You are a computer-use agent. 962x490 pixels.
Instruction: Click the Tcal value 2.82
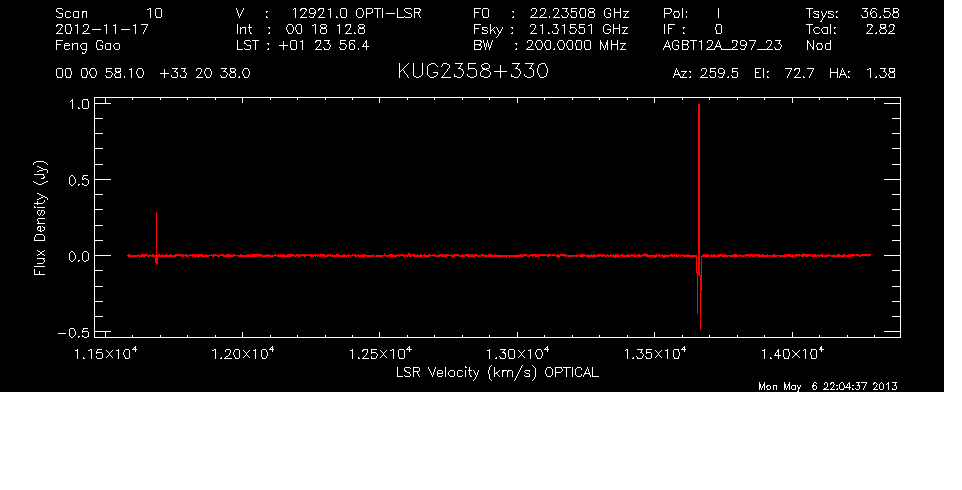pos(882,29)
